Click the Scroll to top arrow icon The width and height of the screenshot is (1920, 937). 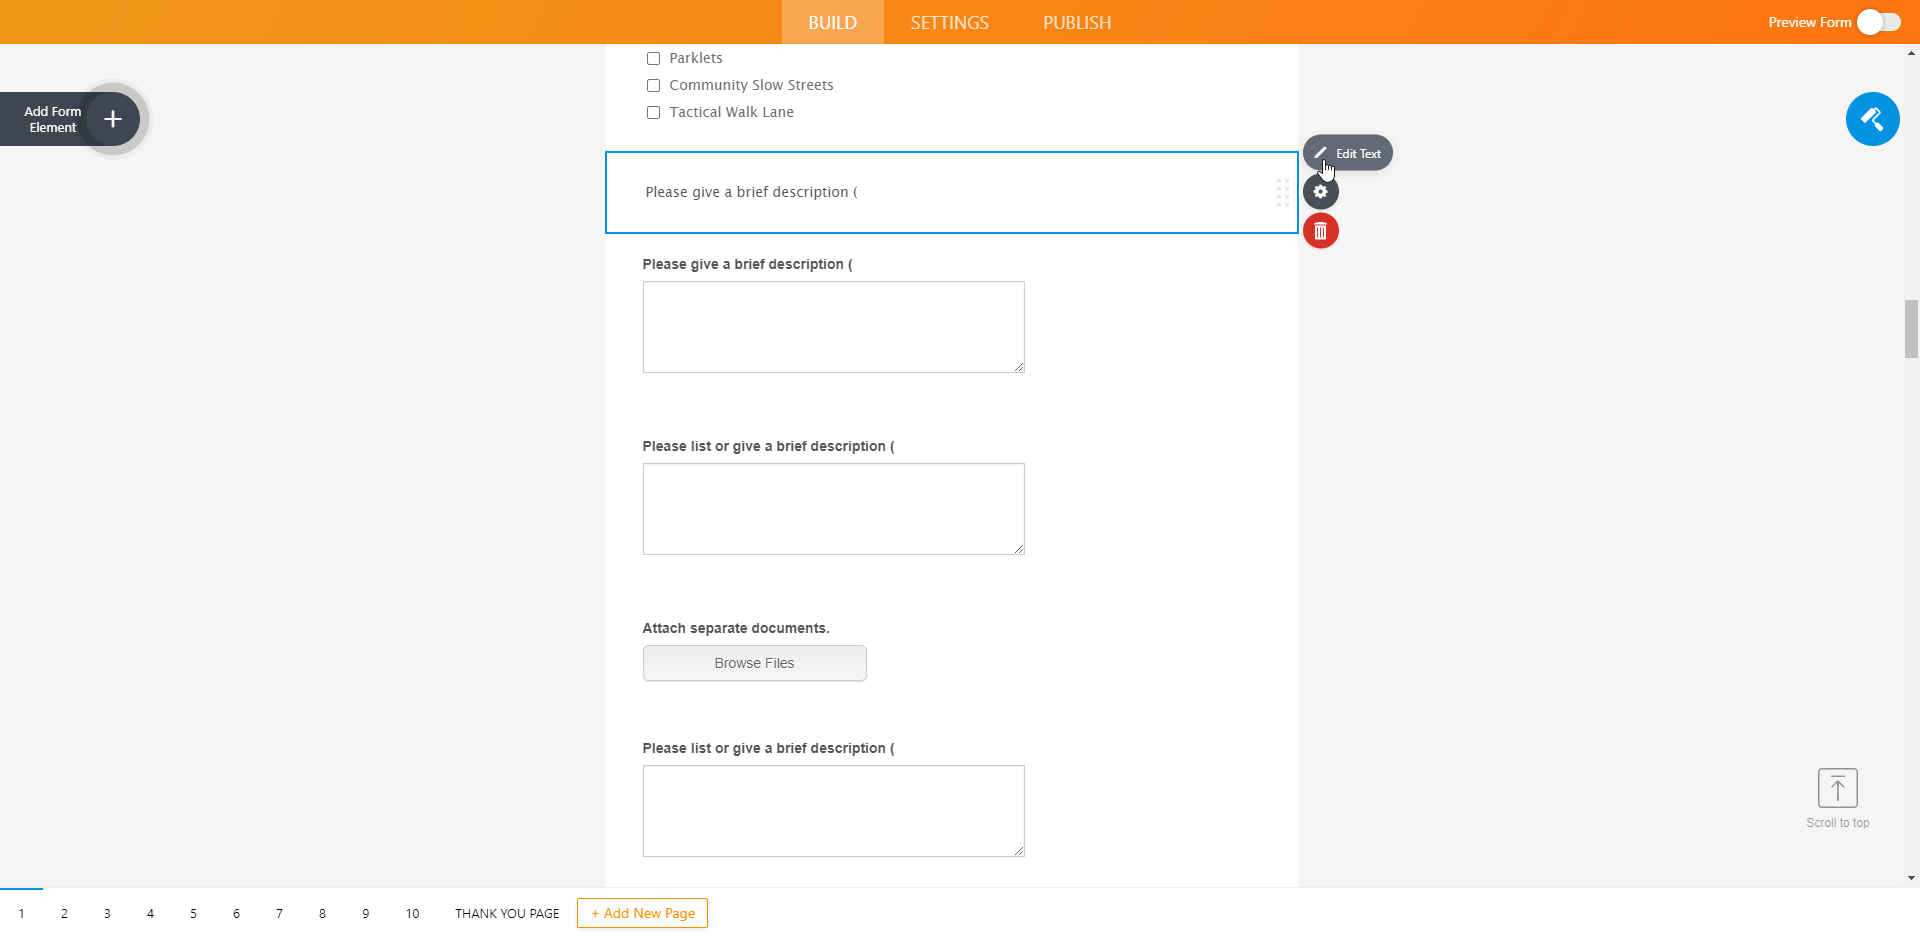click(x=1837, y=788)
